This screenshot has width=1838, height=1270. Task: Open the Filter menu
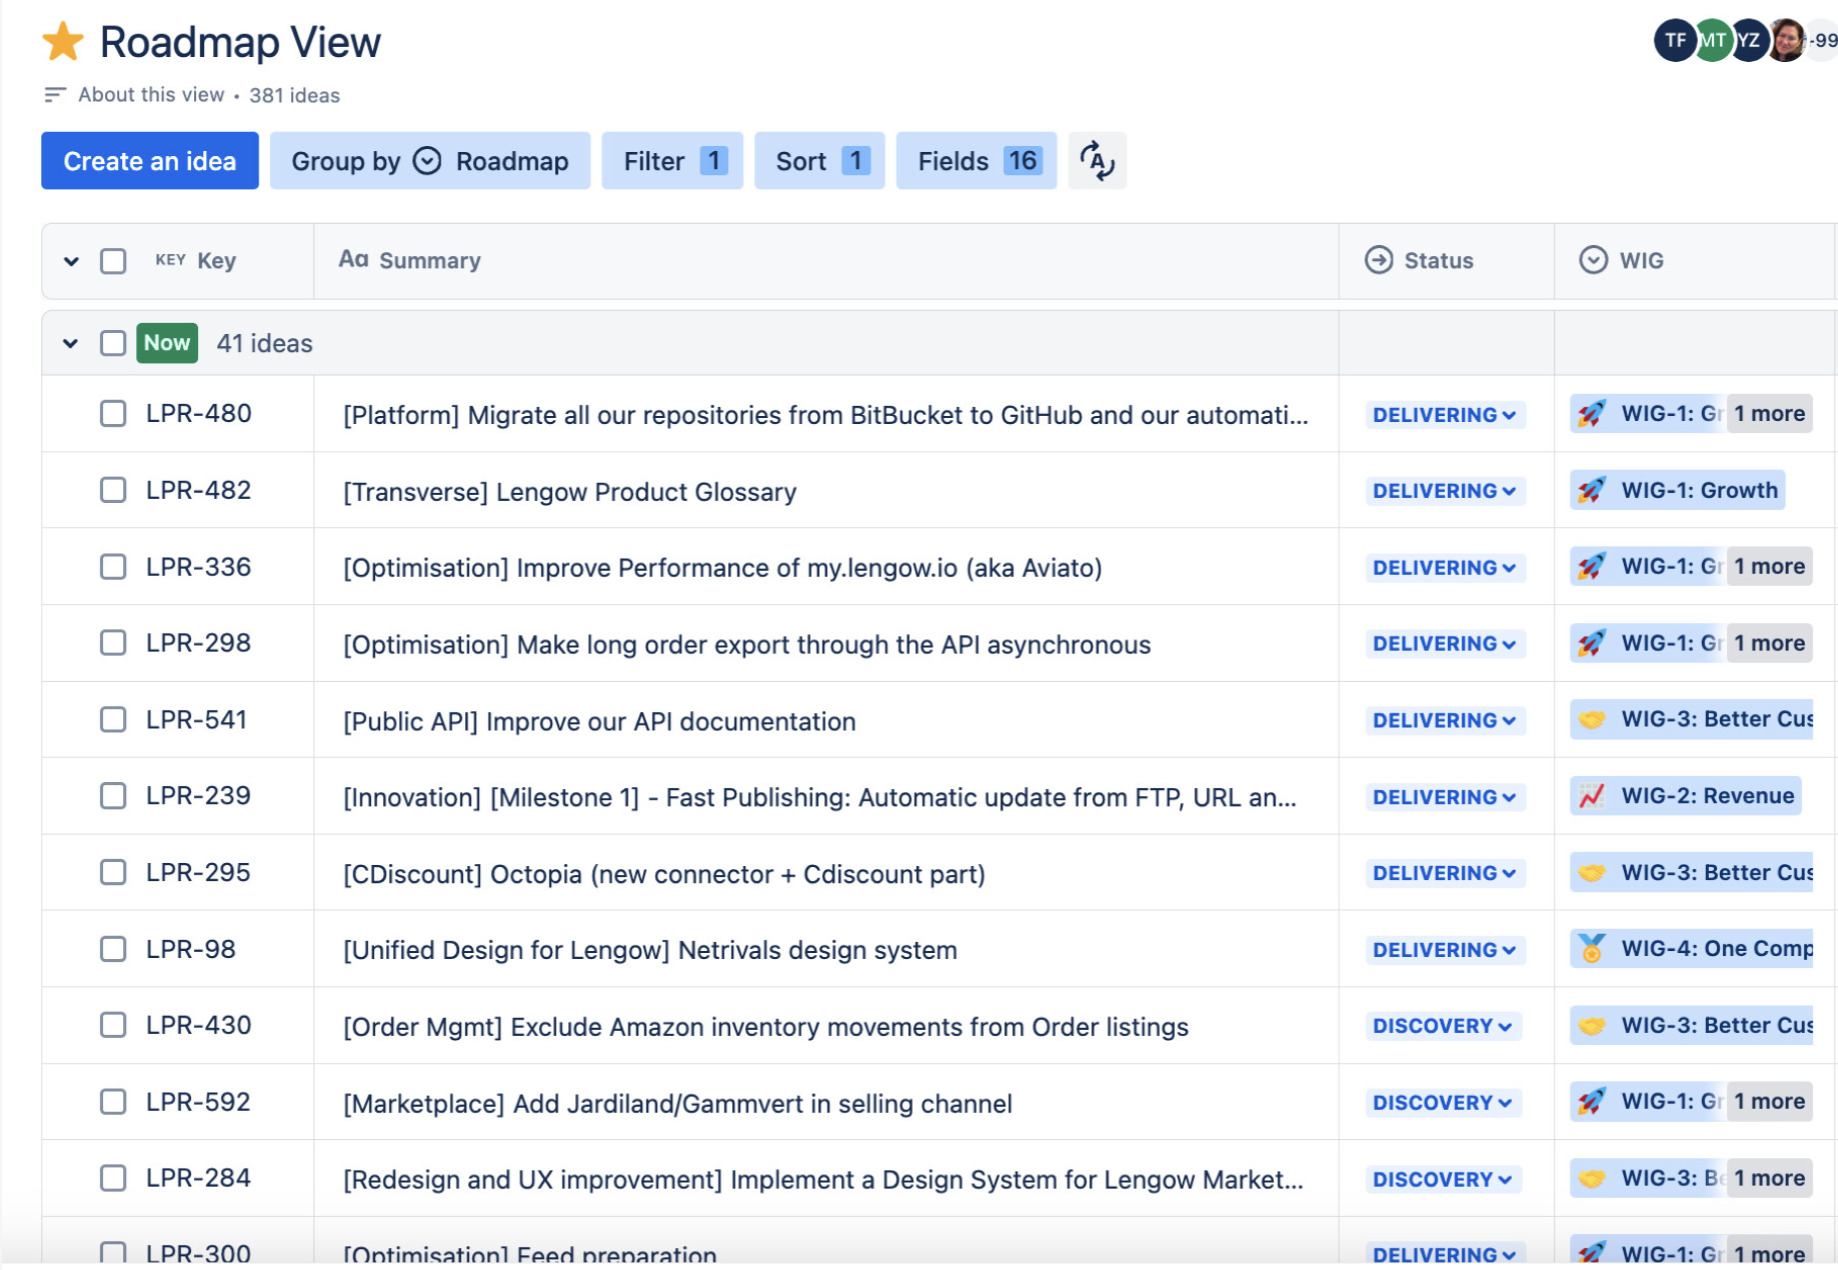(671, 160)
